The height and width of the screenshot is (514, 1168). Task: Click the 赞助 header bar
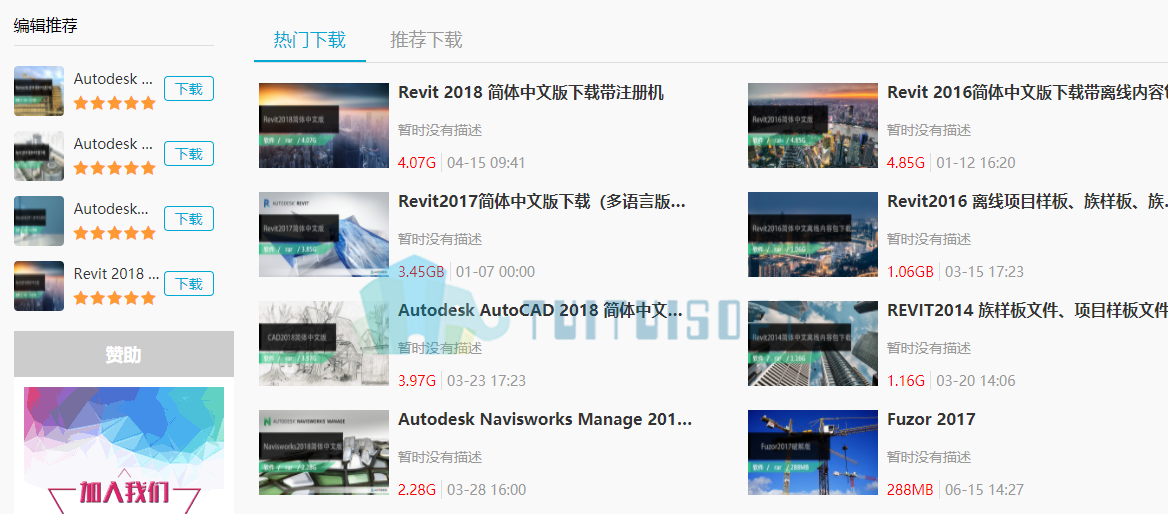[124, 355]
